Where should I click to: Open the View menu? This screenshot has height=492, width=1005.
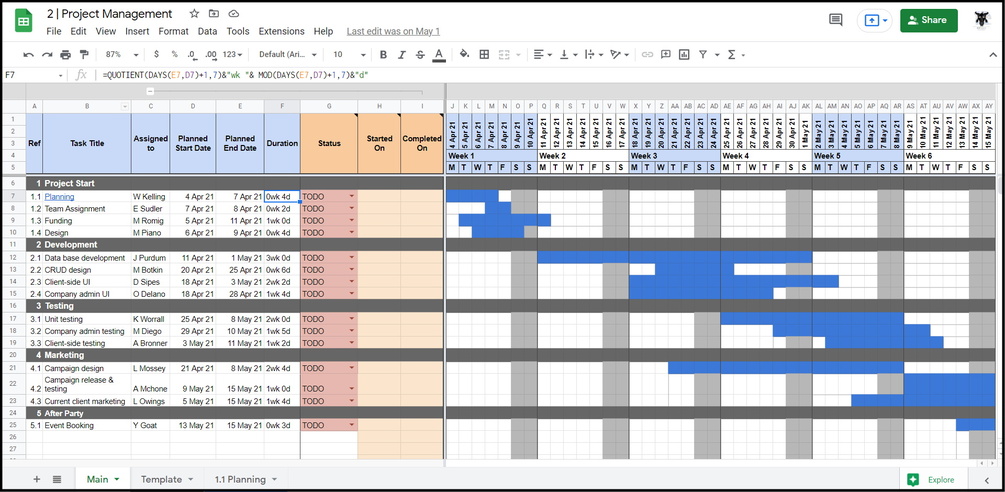coord(106,31)
